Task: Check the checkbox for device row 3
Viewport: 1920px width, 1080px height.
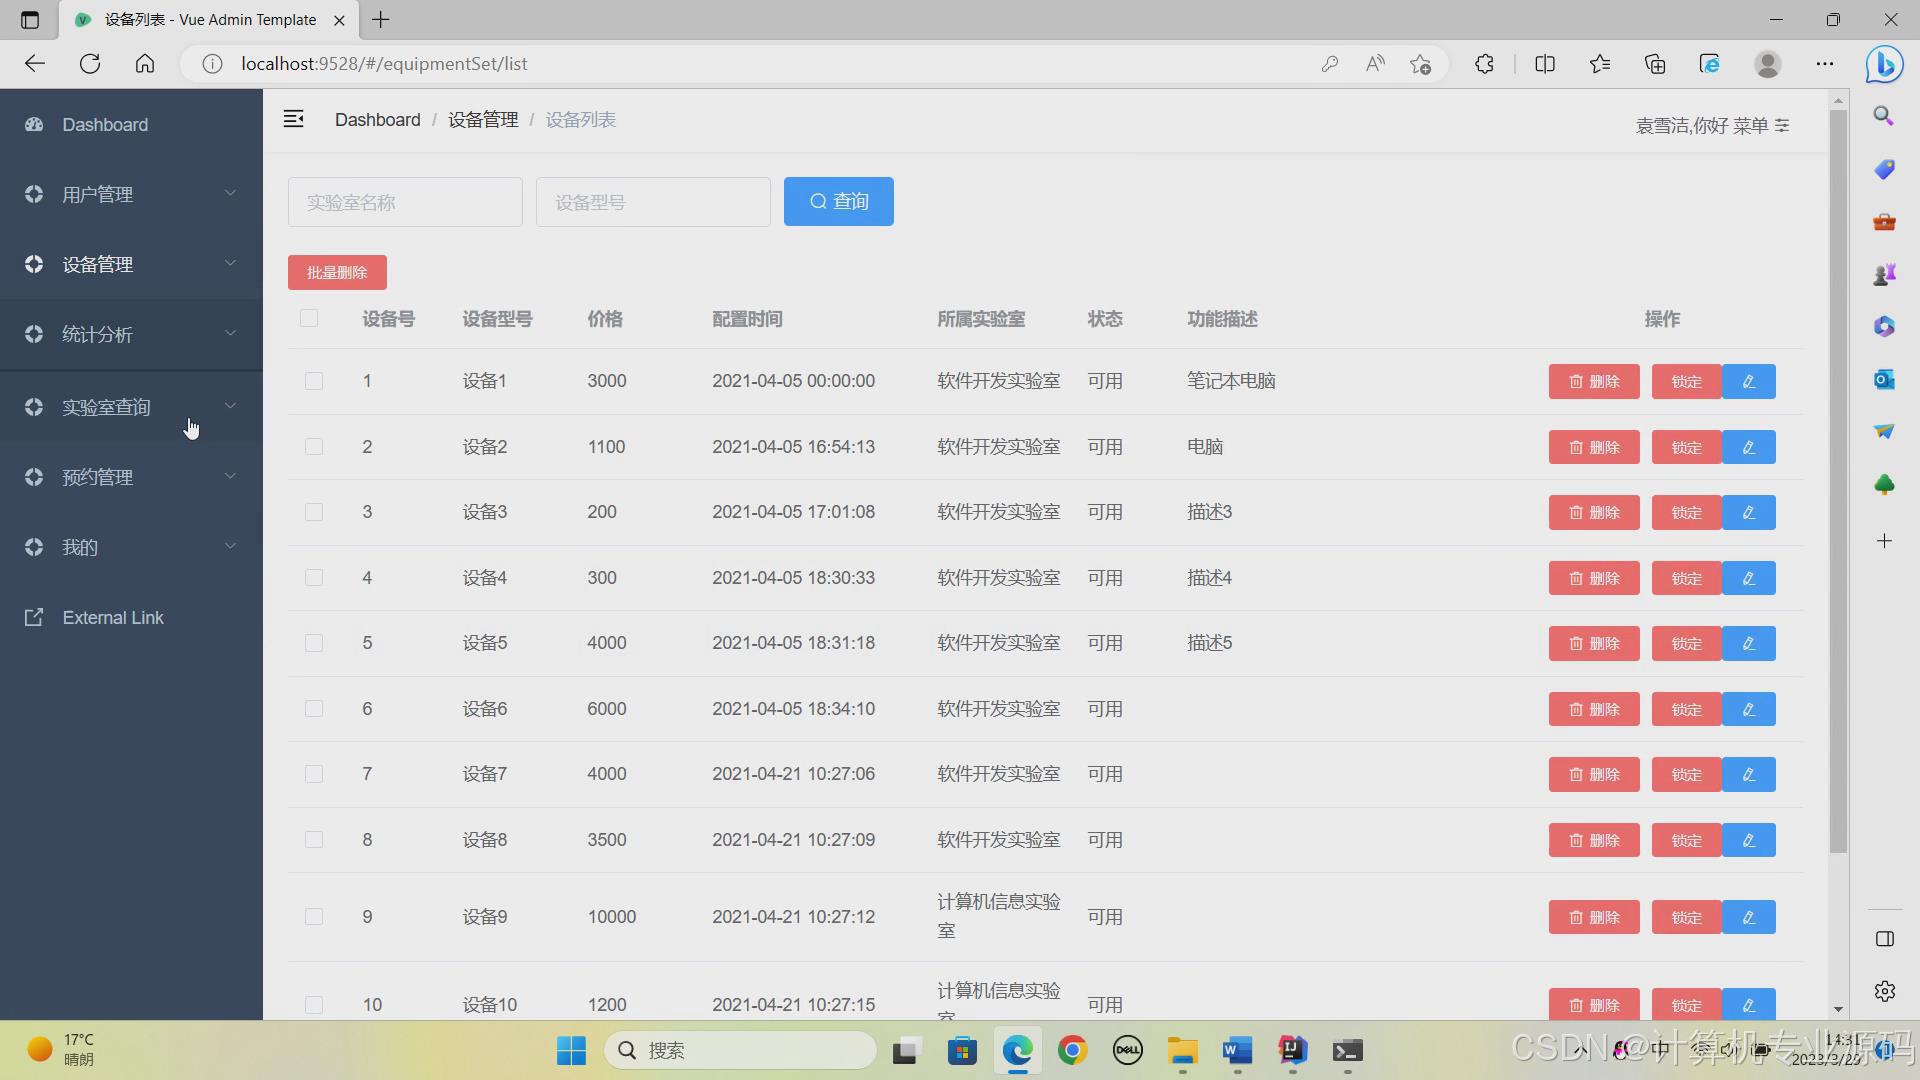Action: coord(314,512)
